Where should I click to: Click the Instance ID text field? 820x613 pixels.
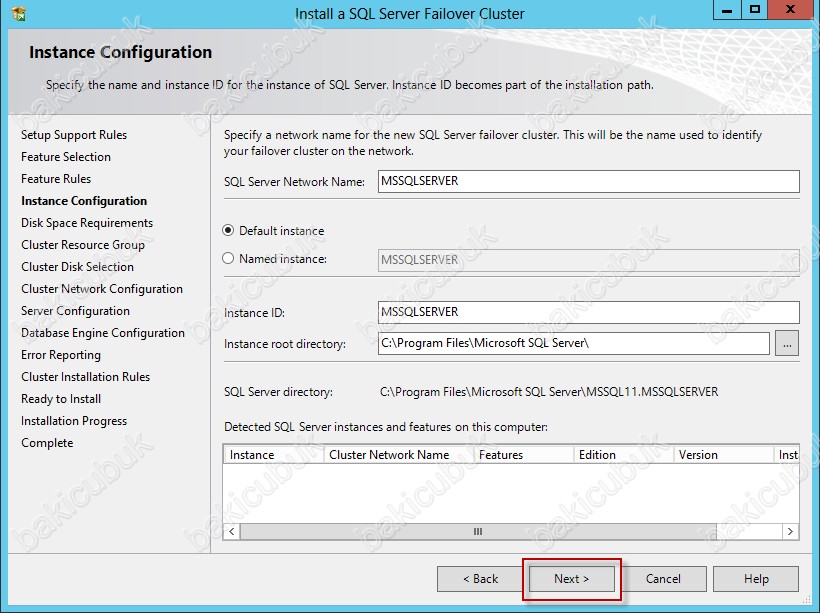point(588,312)
